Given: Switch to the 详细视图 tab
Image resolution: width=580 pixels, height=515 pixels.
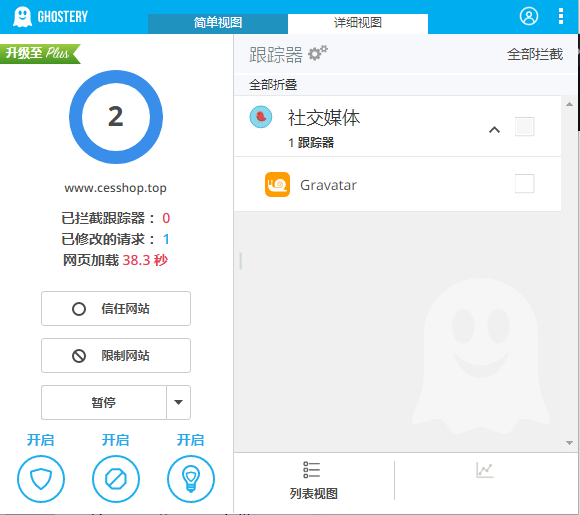Looking at the screenshot, I should click(x=358, y=23).
